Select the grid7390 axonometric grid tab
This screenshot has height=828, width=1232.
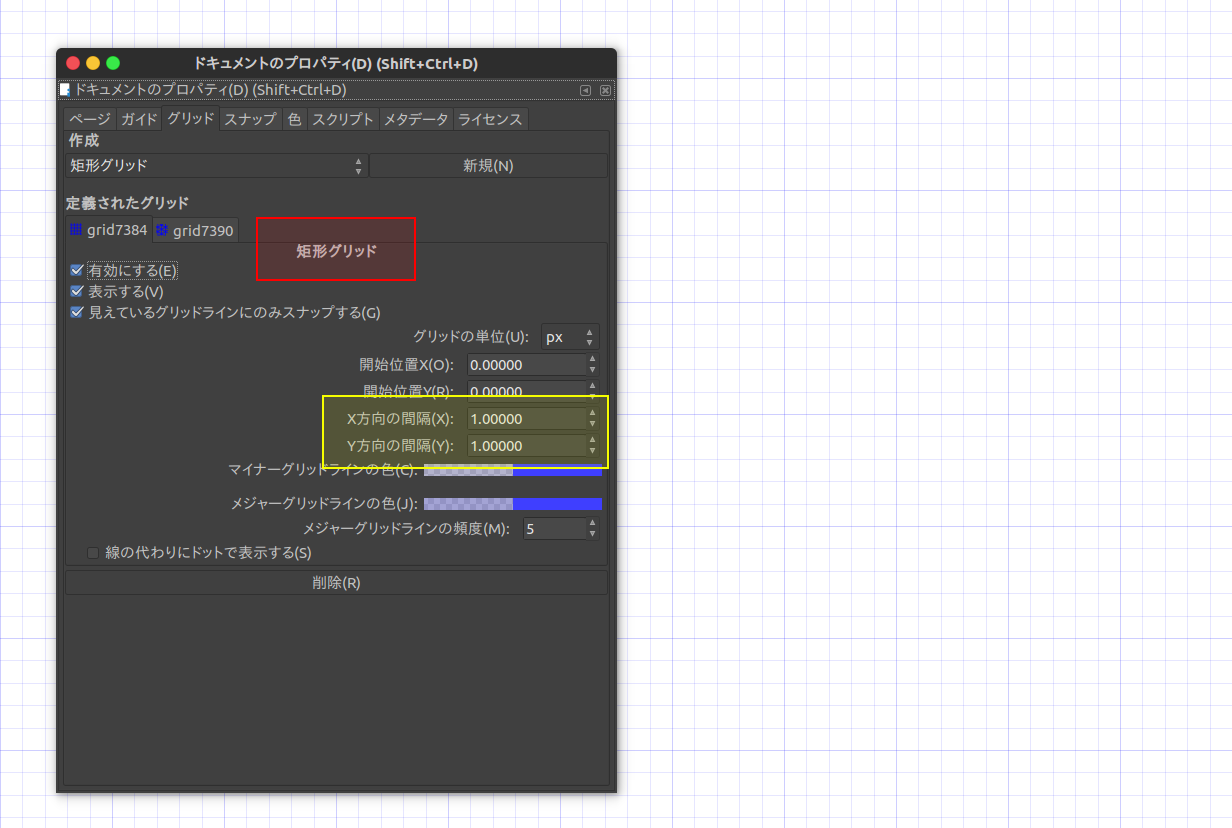click(x=195, y=231)
